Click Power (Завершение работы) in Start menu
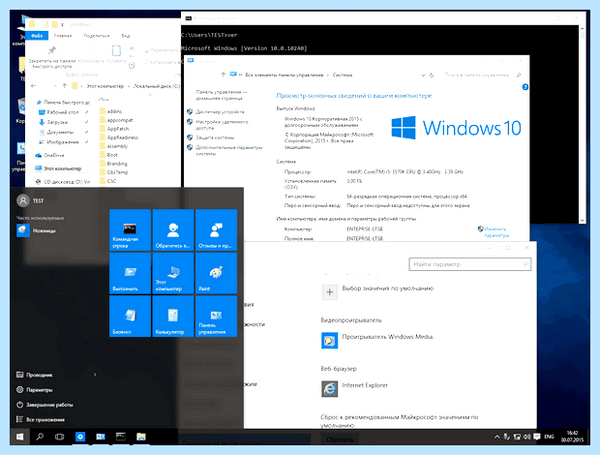Screen dimensions: 600x455 (44, 404)
